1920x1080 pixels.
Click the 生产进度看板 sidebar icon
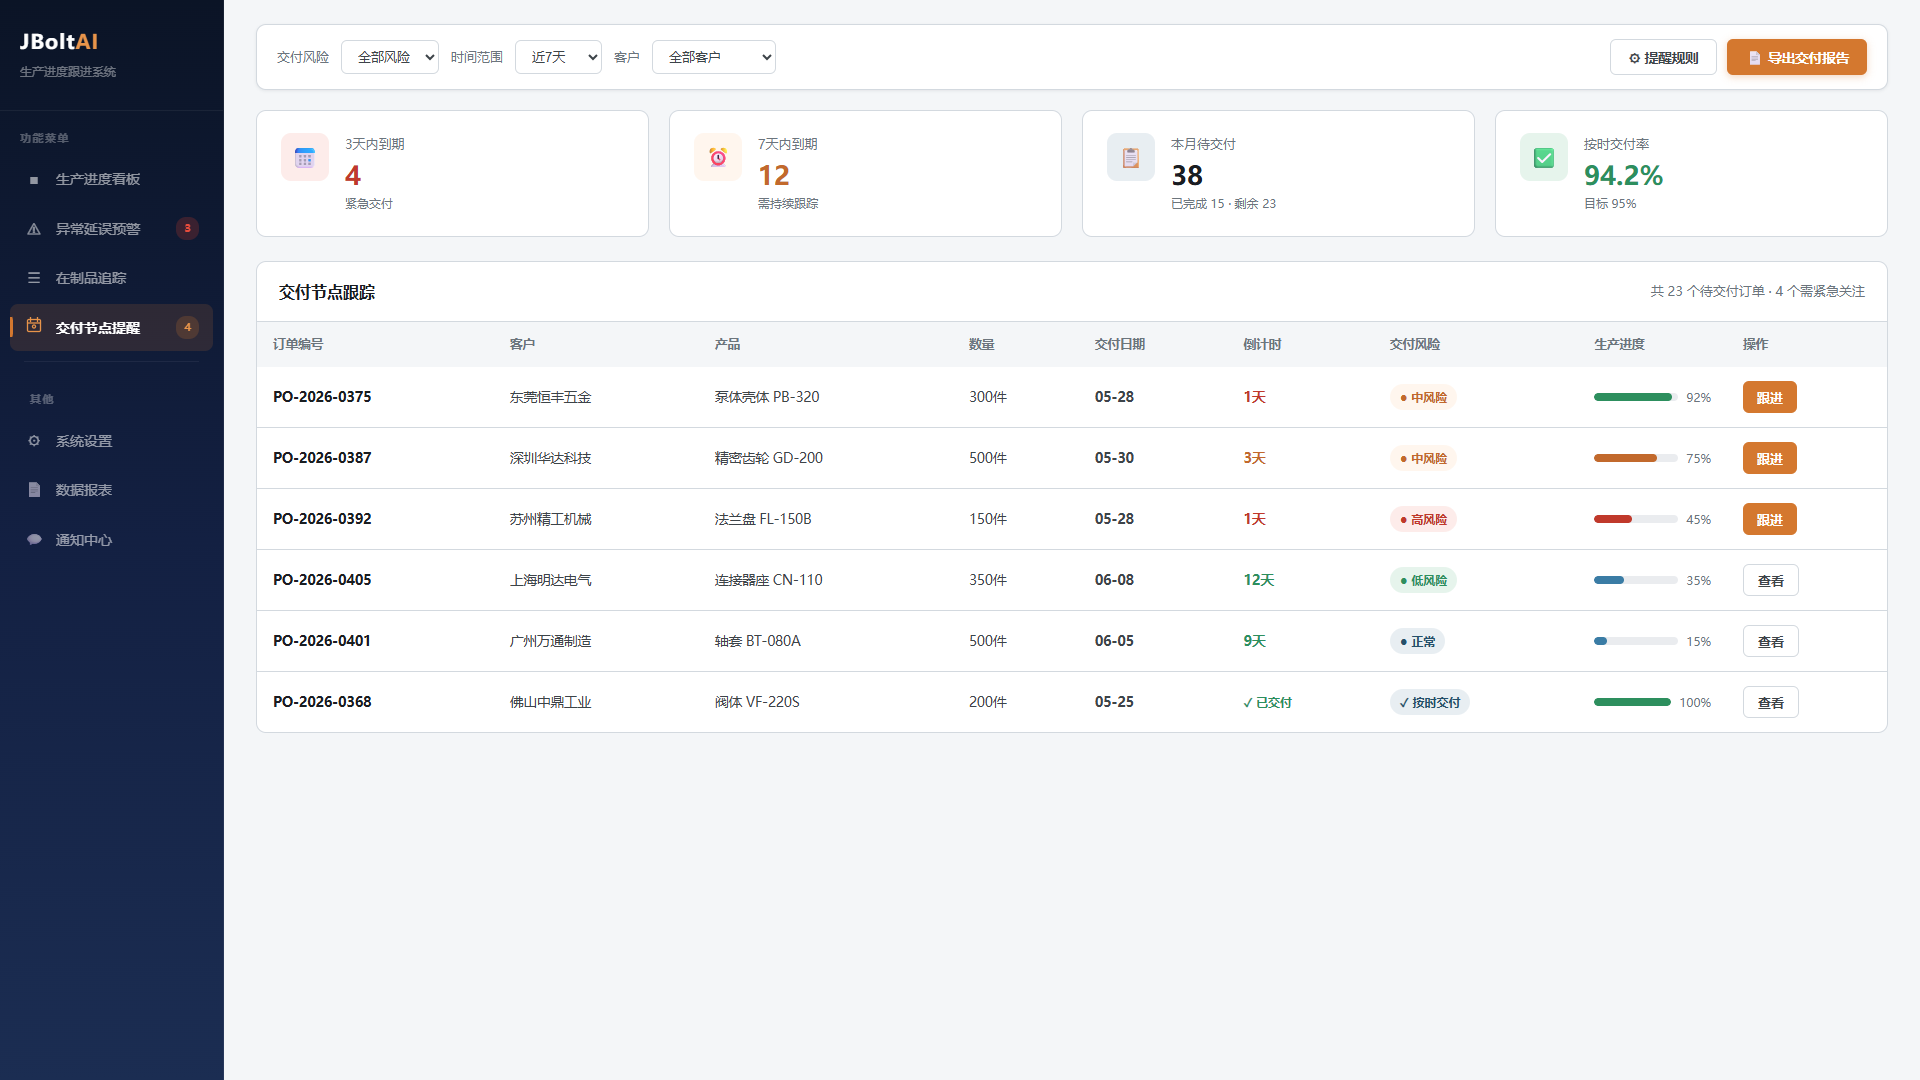coord(34,180)
